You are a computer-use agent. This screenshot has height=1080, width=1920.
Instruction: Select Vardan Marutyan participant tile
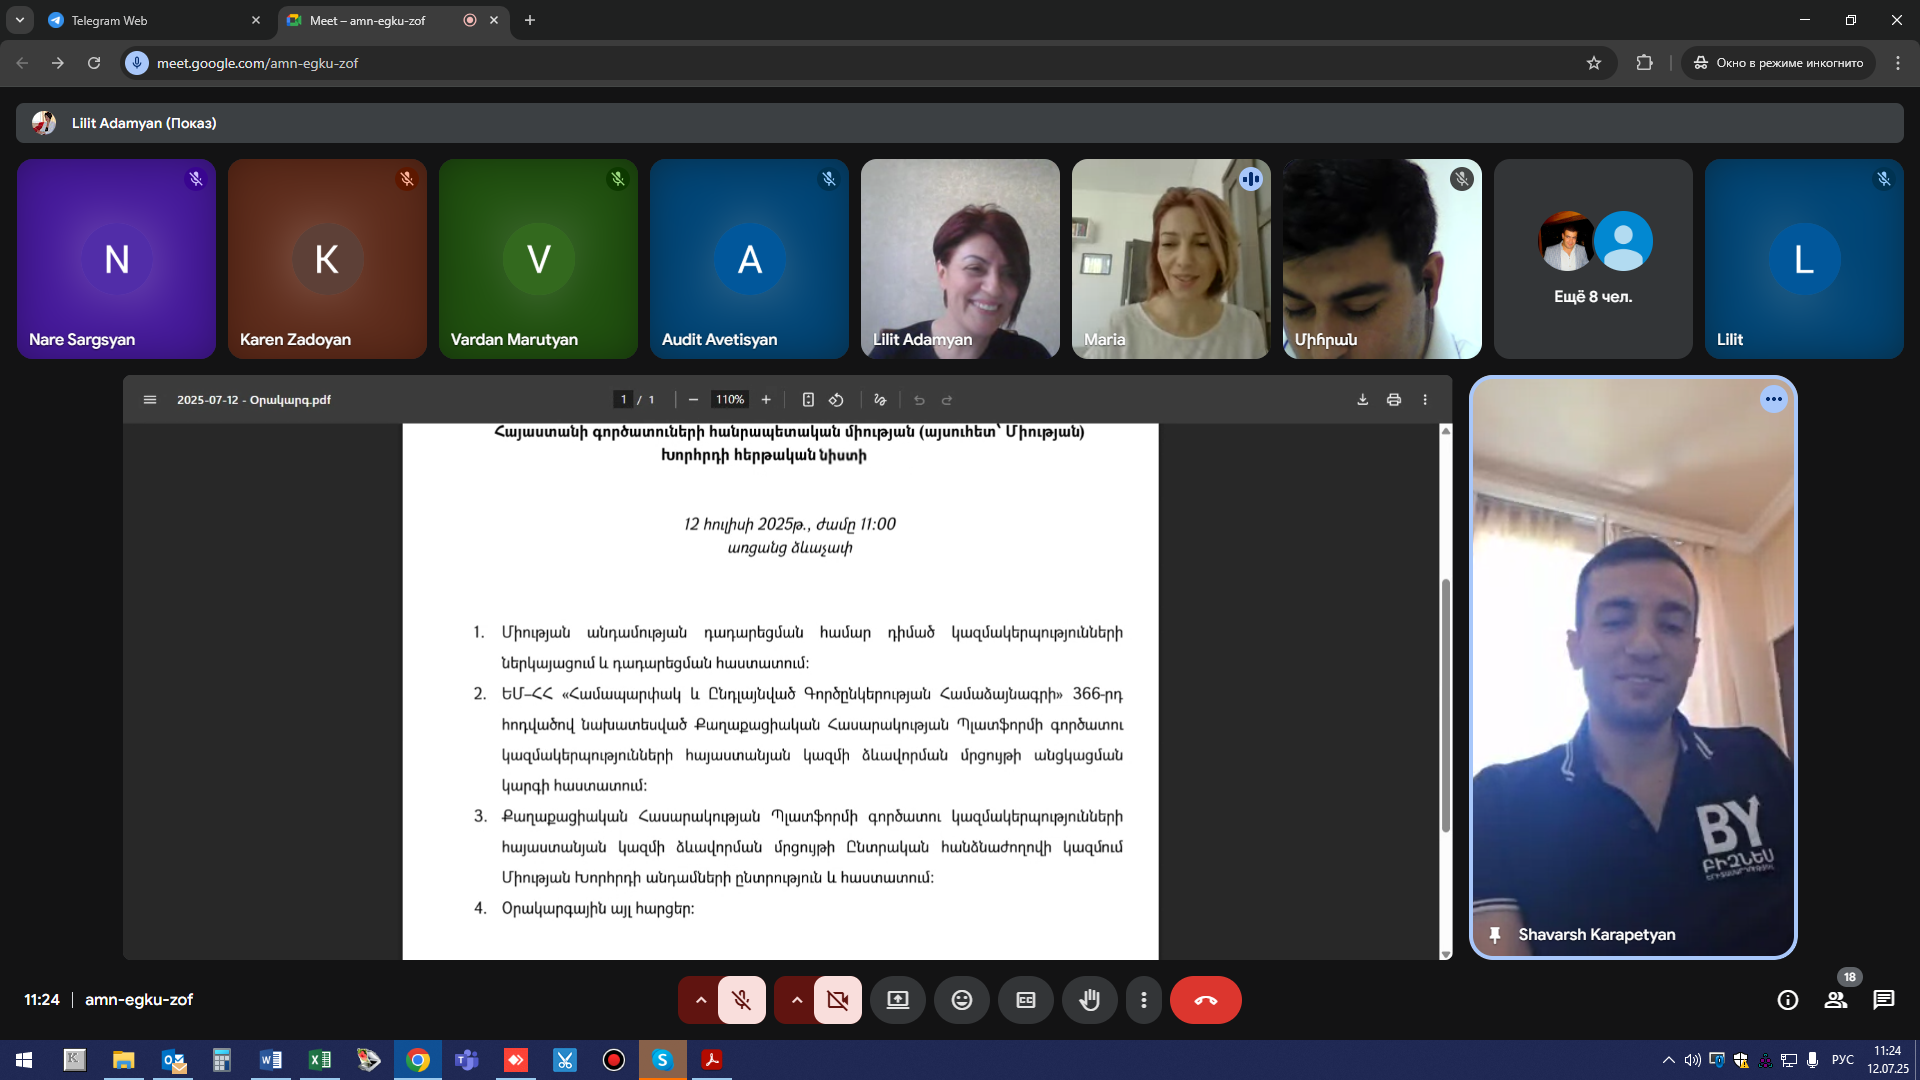coord(538,259)
